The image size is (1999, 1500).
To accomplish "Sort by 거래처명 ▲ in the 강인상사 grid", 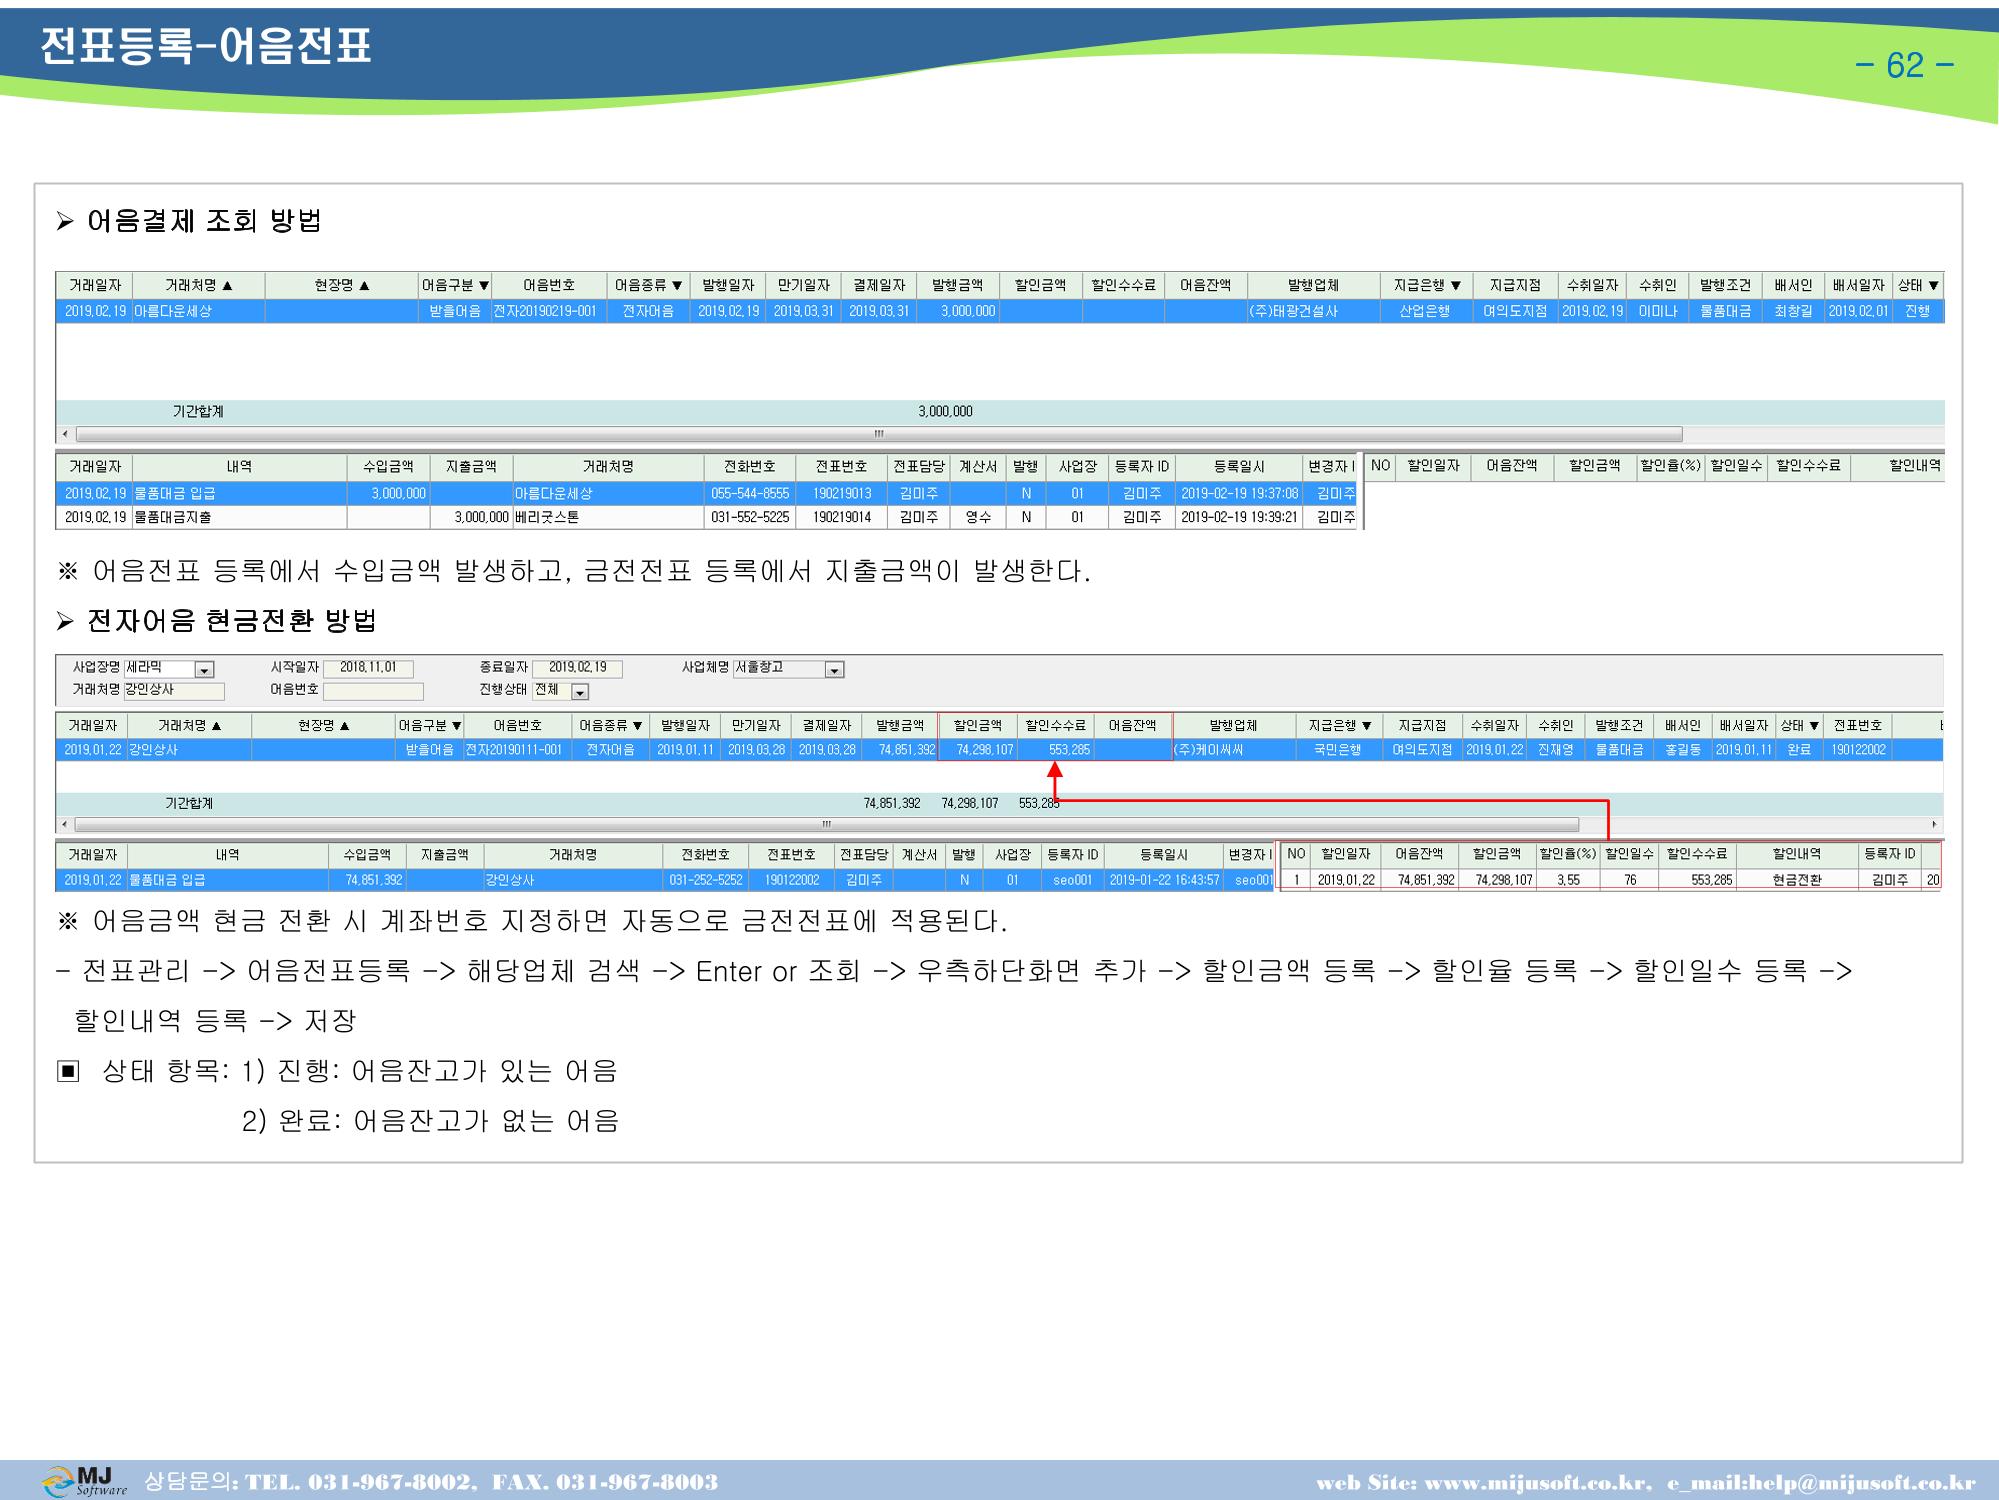I will (189, 725).
